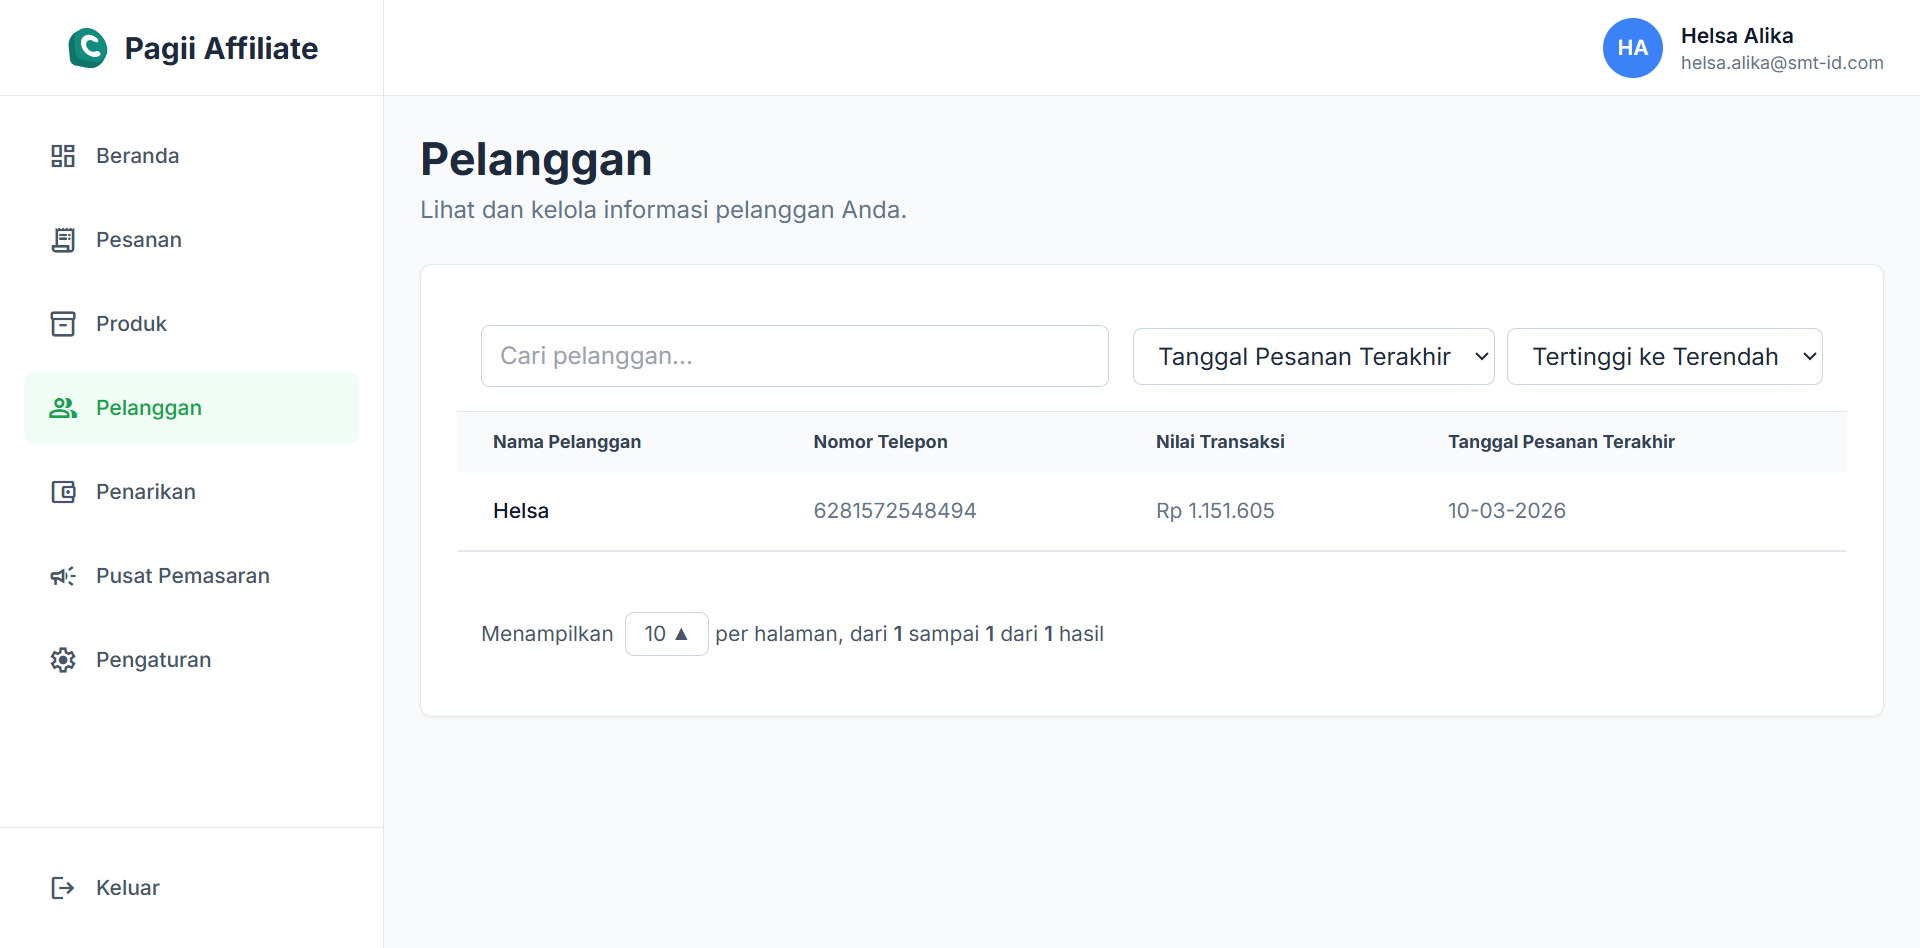Click the Keluar button
Screen dimensions: 1920x948
(127, 887)
